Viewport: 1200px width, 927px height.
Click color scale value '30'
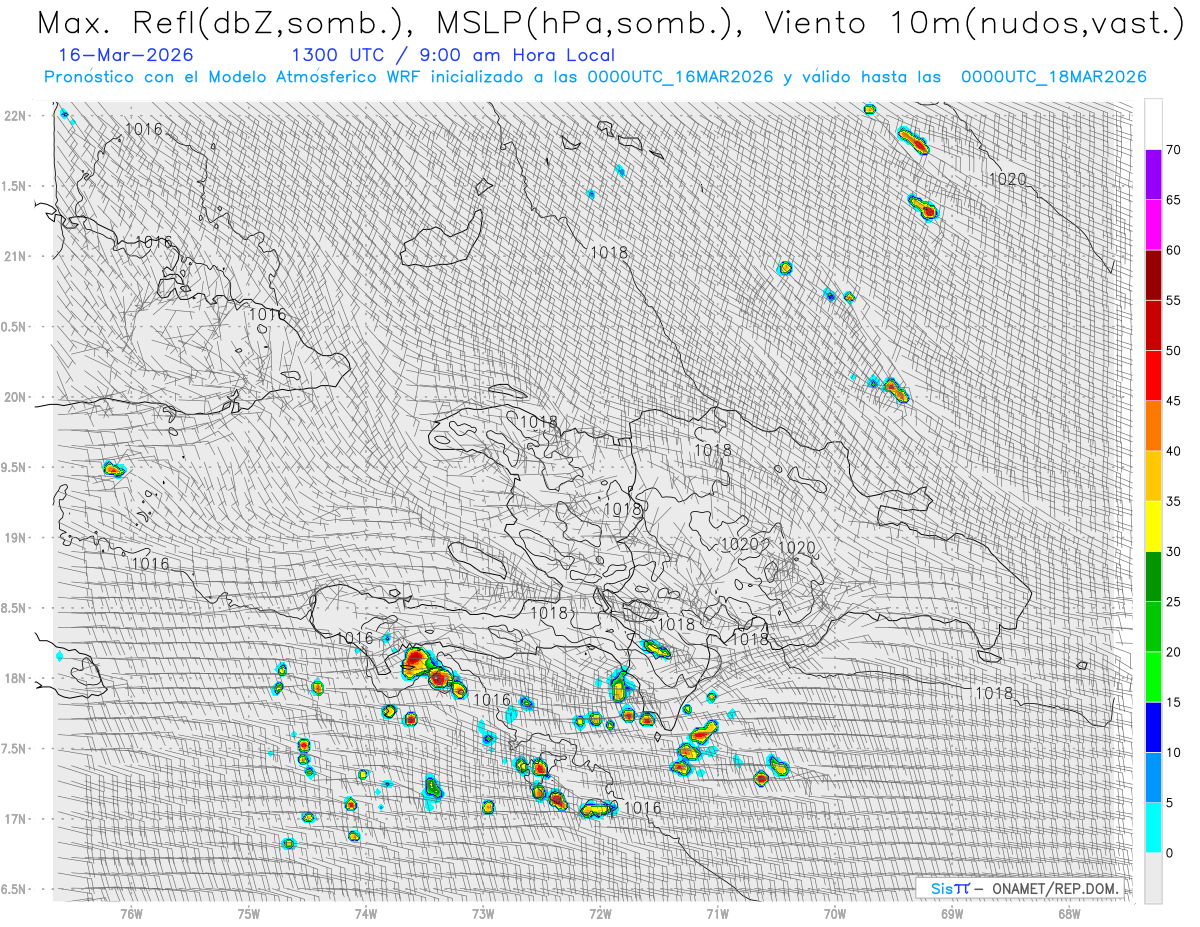pyautogui.click(x=1173, y=552)
